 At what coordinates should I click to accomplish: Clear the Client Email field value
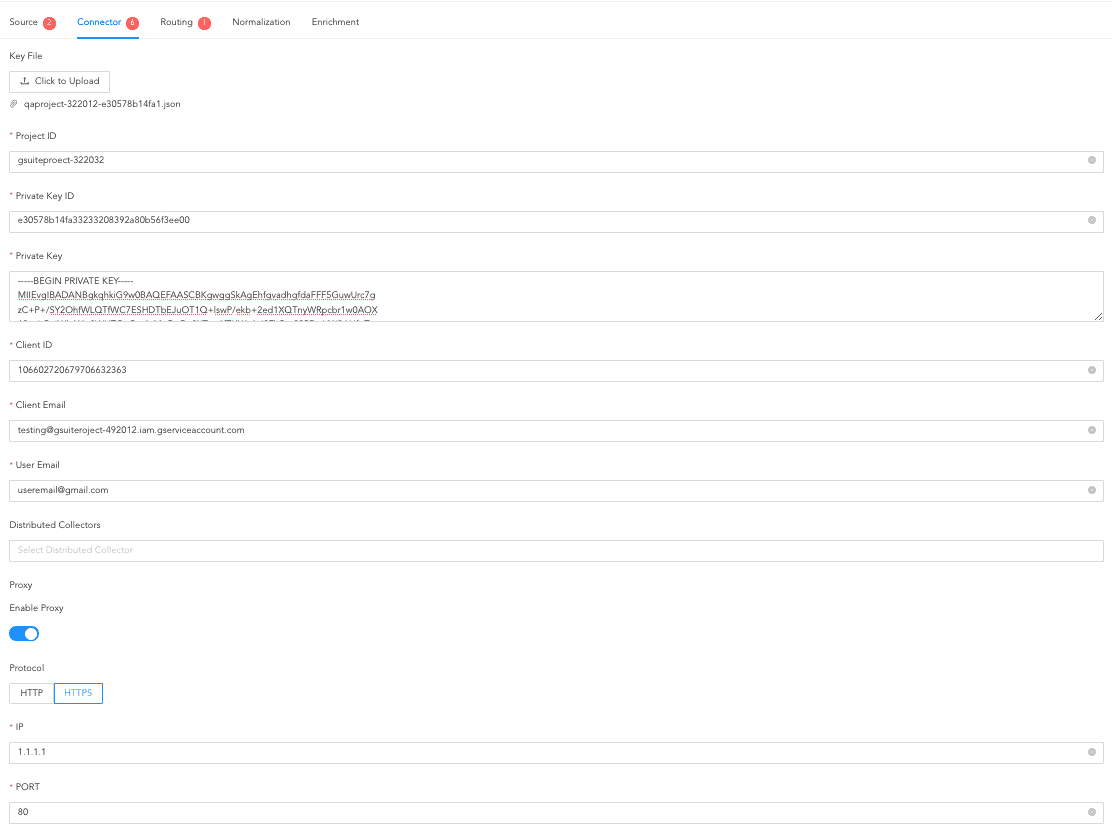tap(1091, 431)
